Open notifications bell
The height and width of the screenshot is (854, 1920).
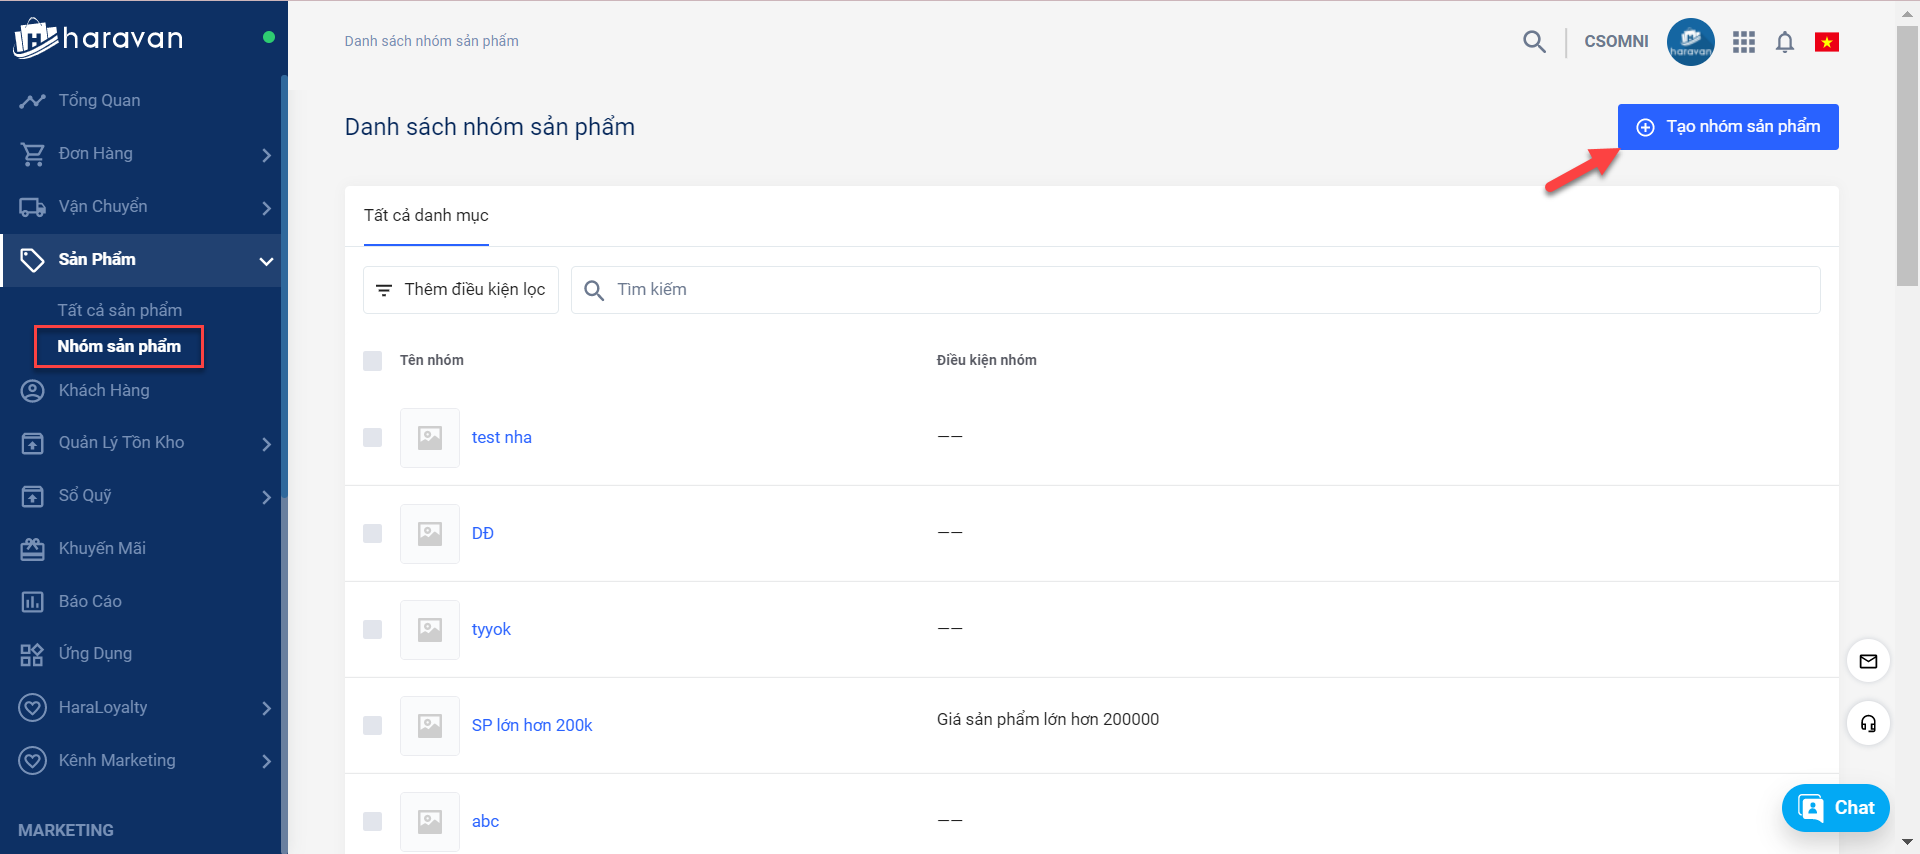pyautogui.click(x=1785, y=42)
